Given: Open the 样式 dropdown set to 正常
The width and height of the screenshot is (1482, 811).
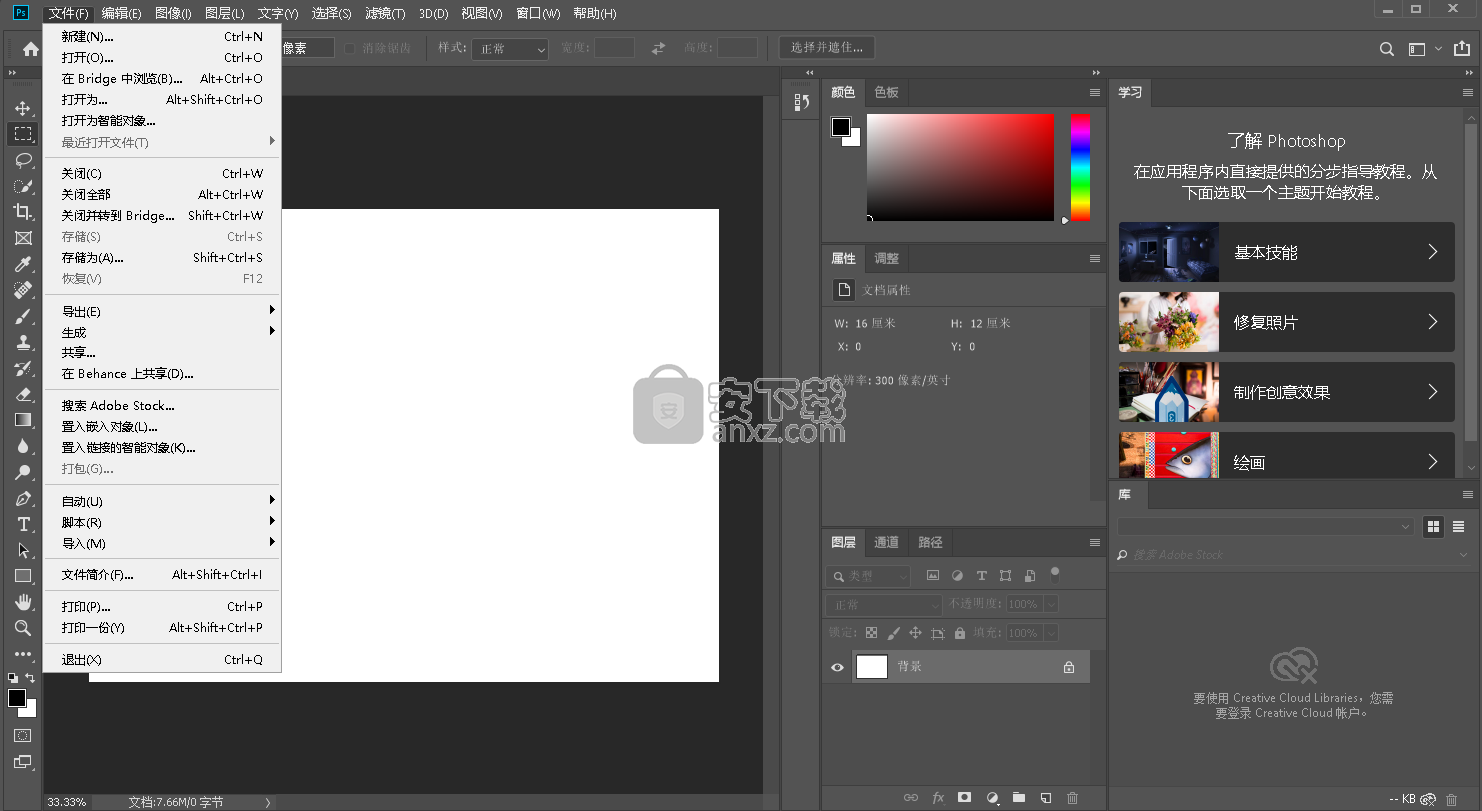Looking at the screenshot, I should (510, 48).
